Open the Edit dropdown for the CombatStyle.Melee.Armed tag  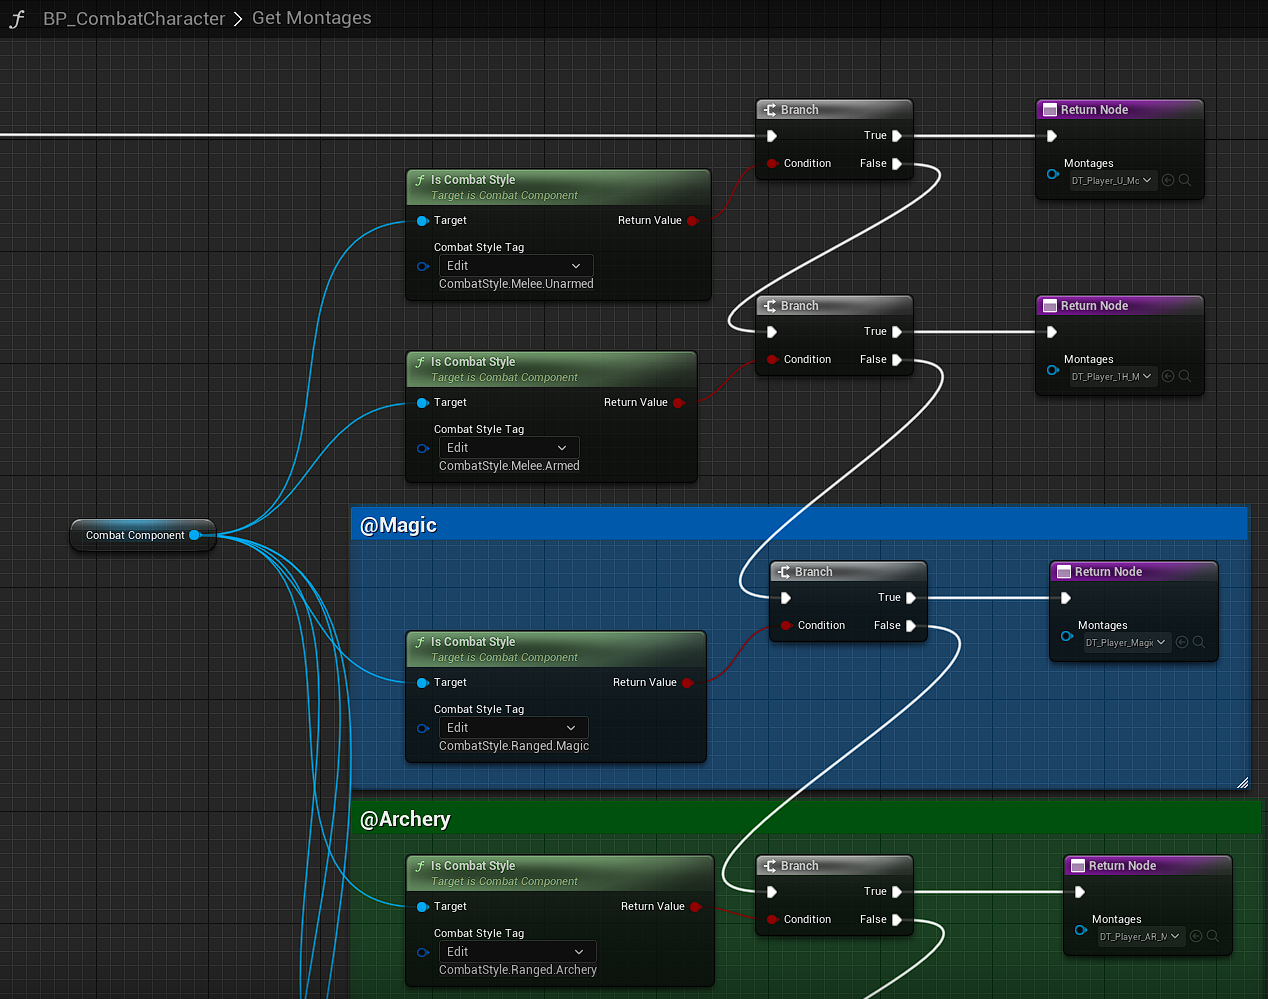508,448
